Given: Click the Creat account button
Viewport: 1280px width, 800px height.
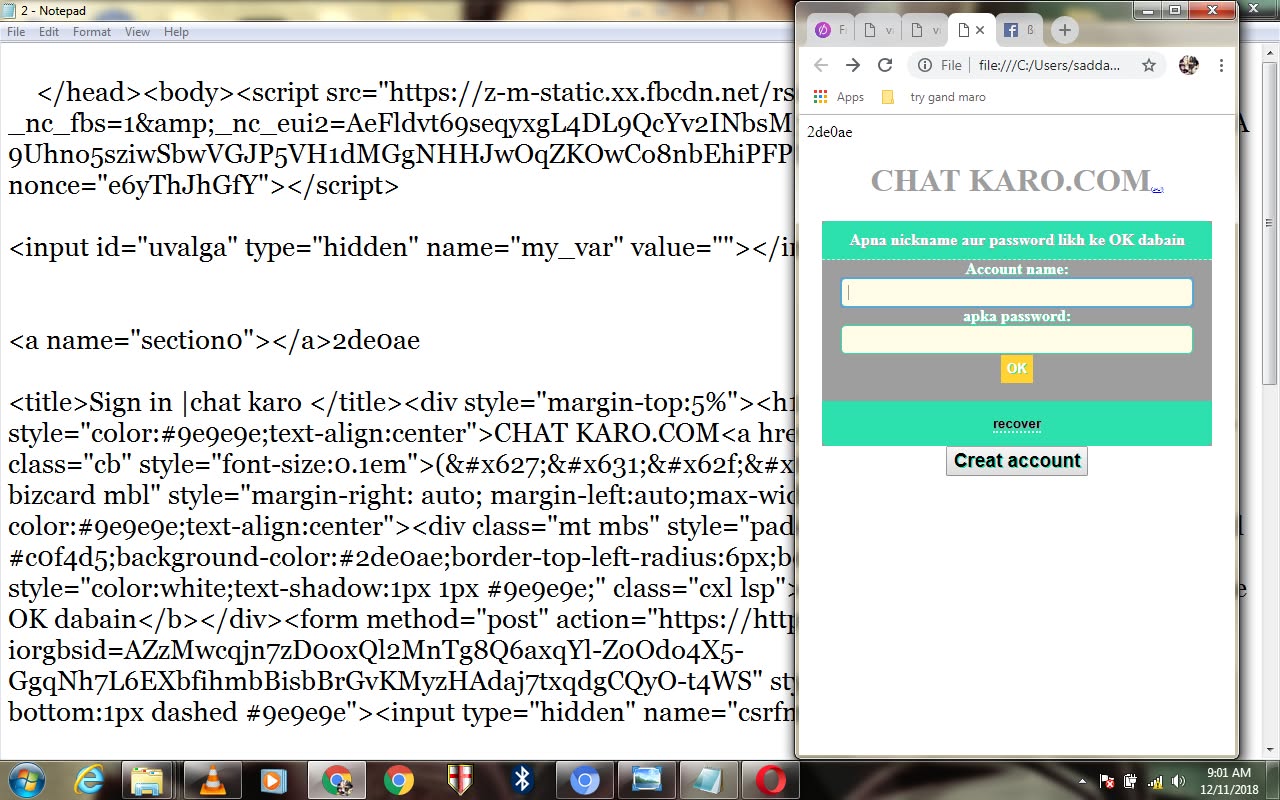Looking at the screenshot, I should click(1017, 461).
